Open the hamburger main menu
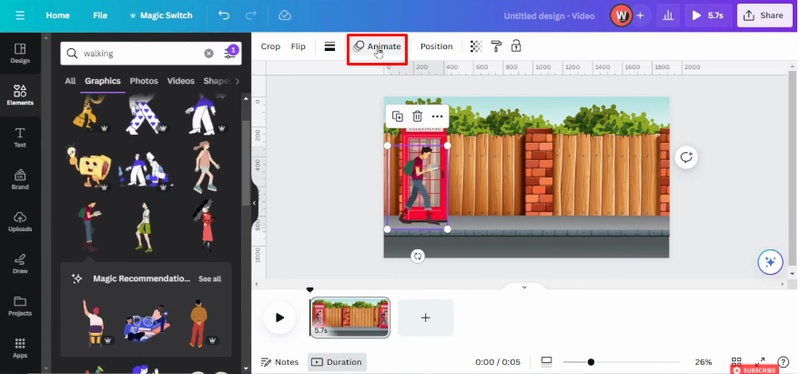 pos(20,15)
